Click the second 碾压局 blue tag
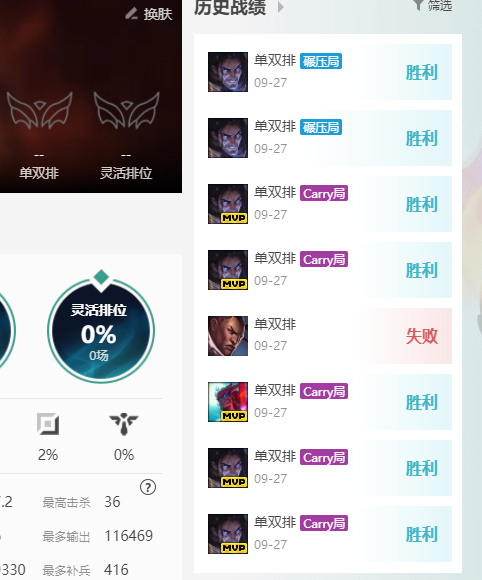 click(321, 127)
